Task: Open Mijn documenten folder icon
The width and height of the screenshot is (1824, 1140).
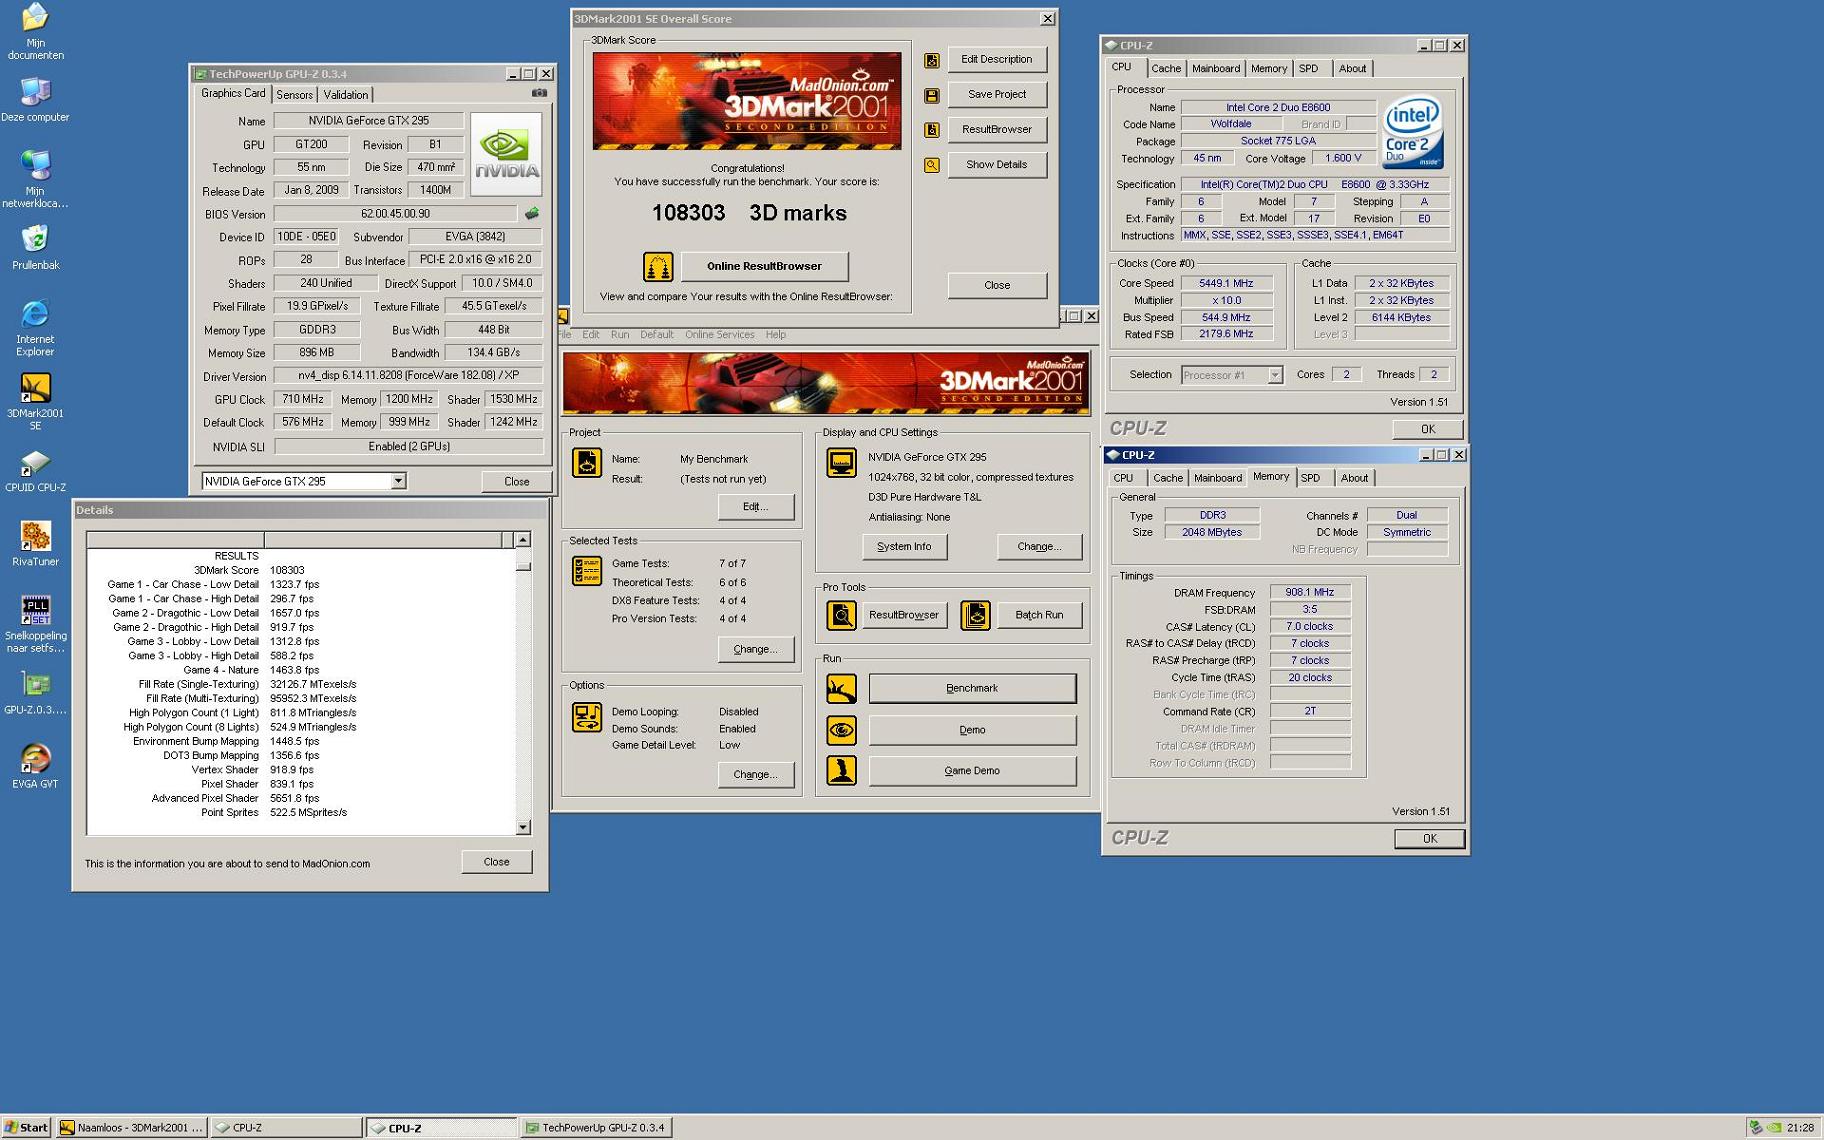Action: (x=35, y=17)
